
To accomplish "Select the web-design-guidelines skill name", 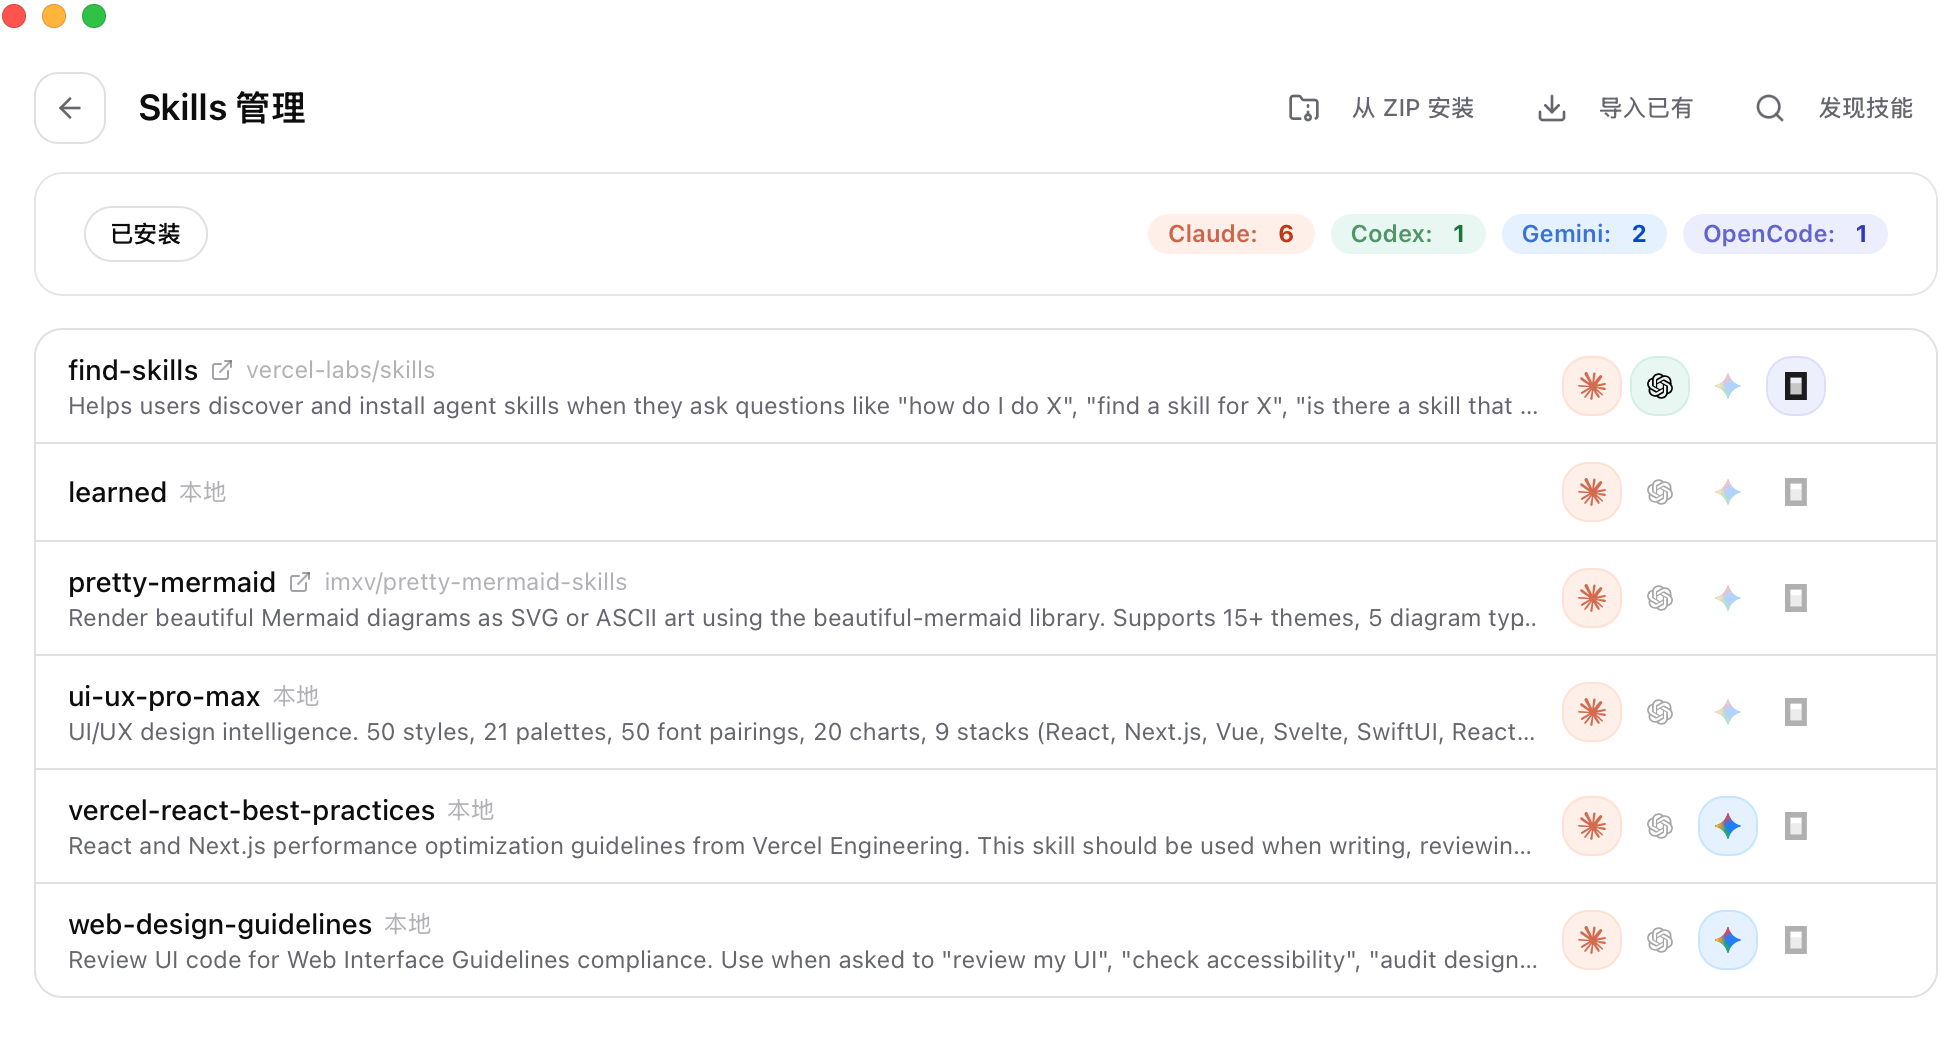I will (x=220, y=925).
